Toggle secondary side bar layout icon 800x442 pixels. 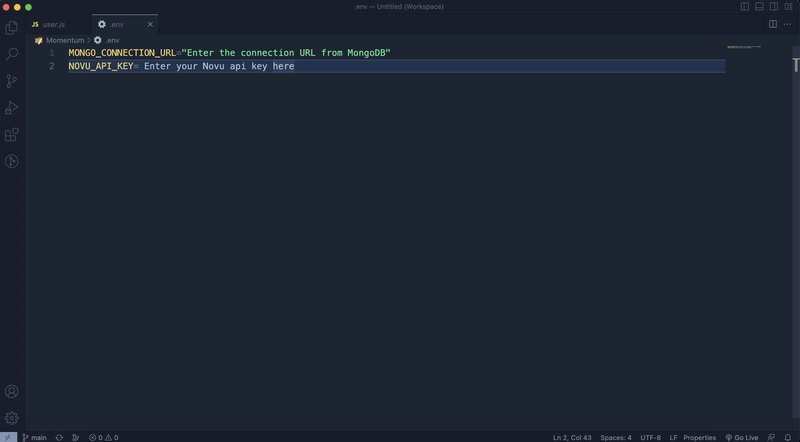tap(774, 7)
